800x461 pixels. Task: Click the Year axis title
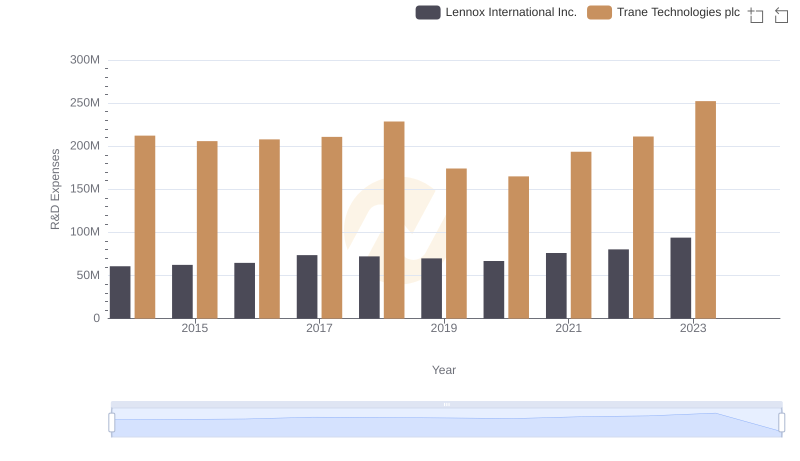(x=444, y=370)
